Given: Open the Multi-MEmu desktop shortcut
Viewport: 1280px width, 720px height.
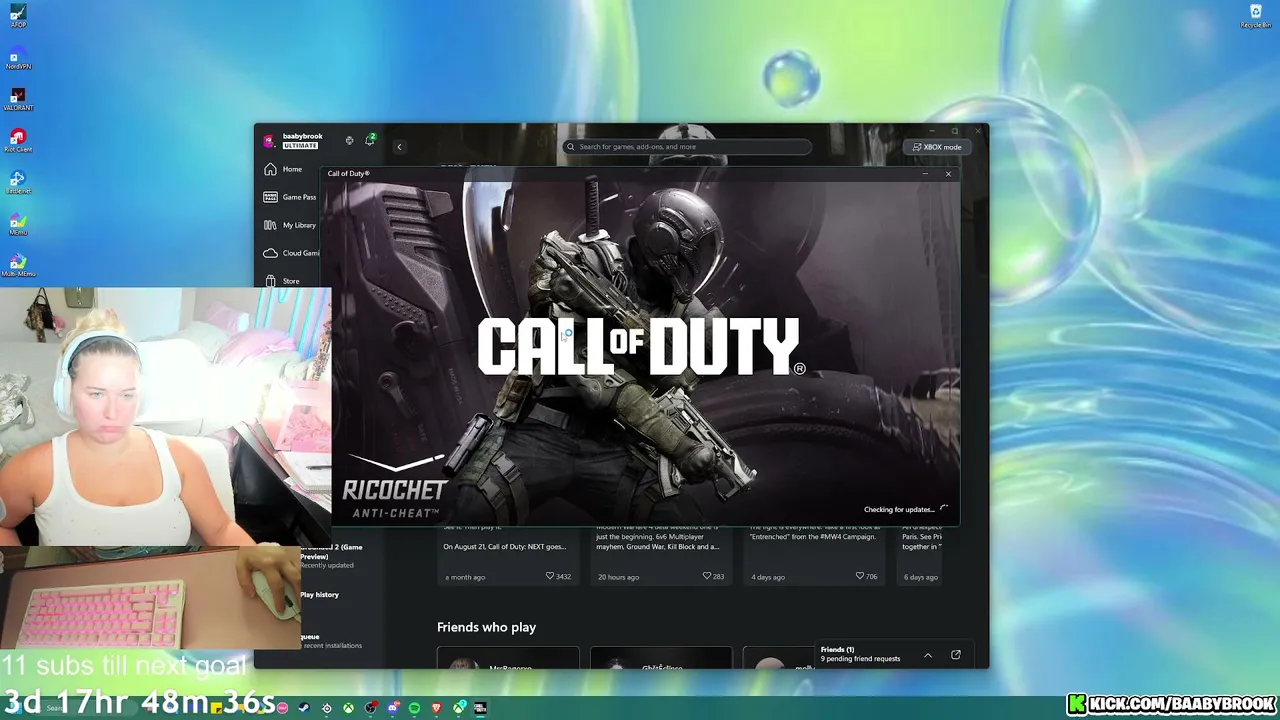Looking at the screenshot, I should [x=18, y=265].
